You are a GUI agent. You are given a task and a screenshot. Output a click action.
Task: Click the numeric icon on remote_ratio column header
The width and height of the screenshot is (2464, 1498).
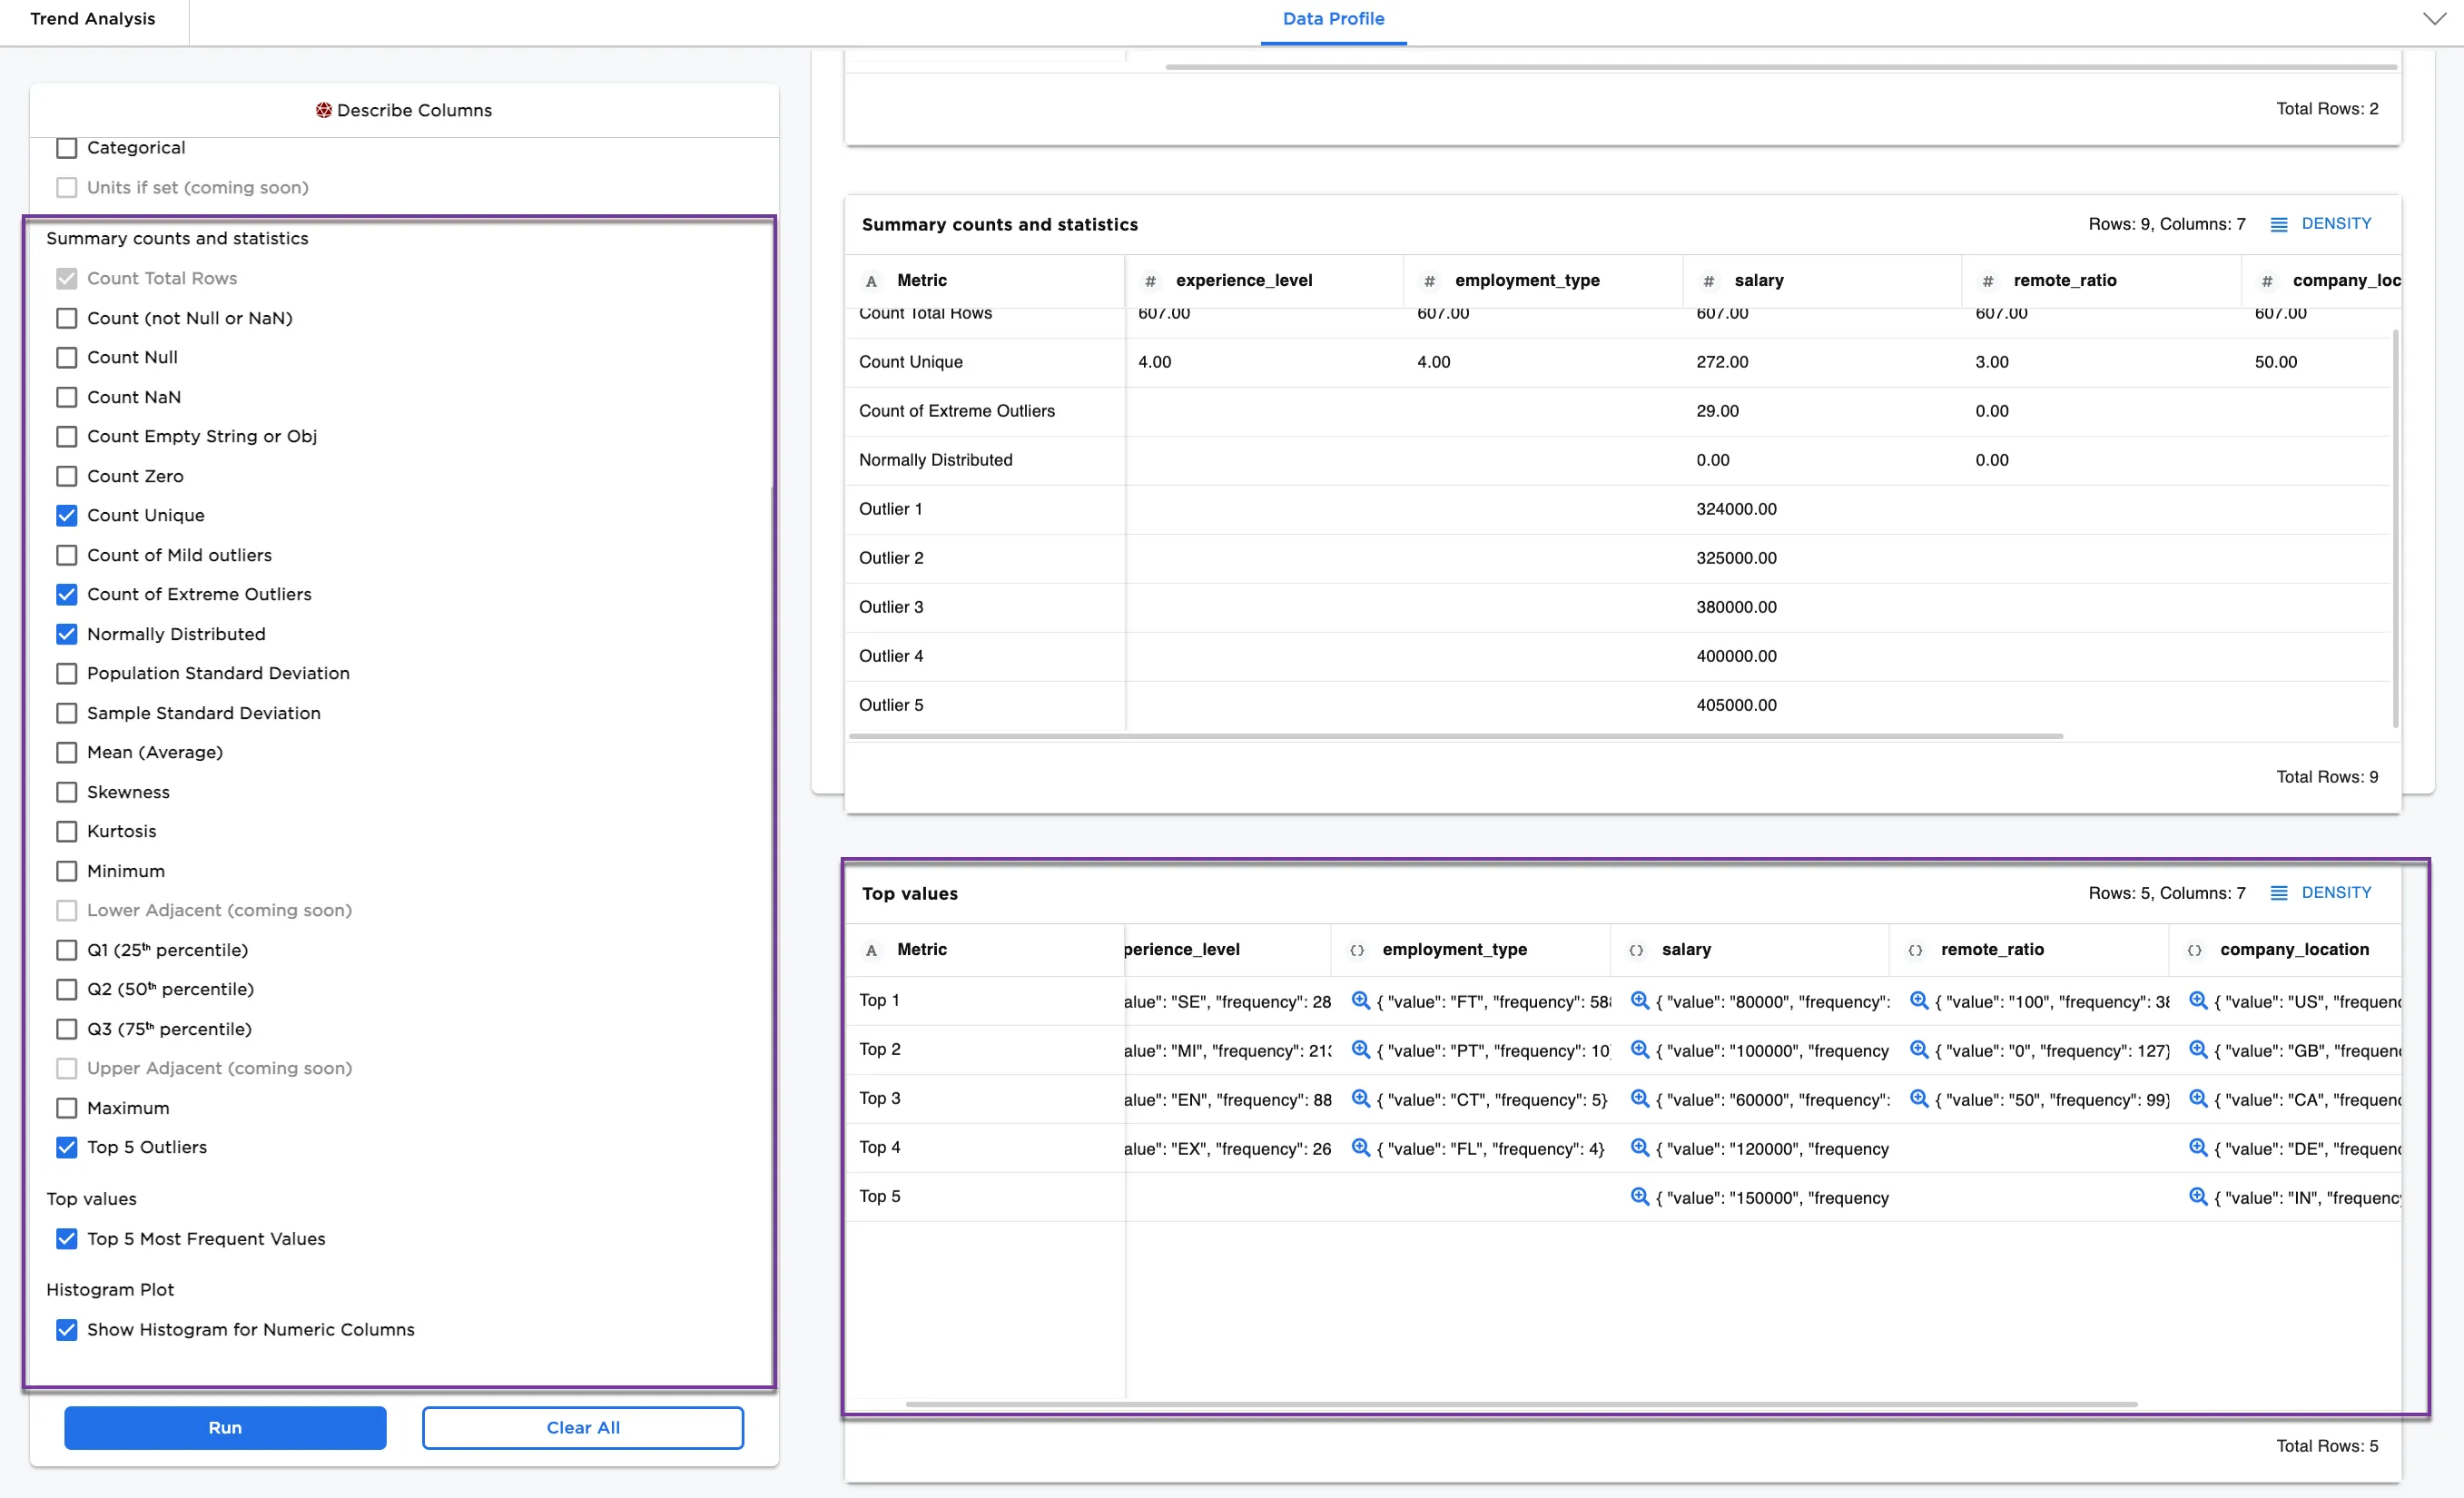click(x=1988, y=281)
